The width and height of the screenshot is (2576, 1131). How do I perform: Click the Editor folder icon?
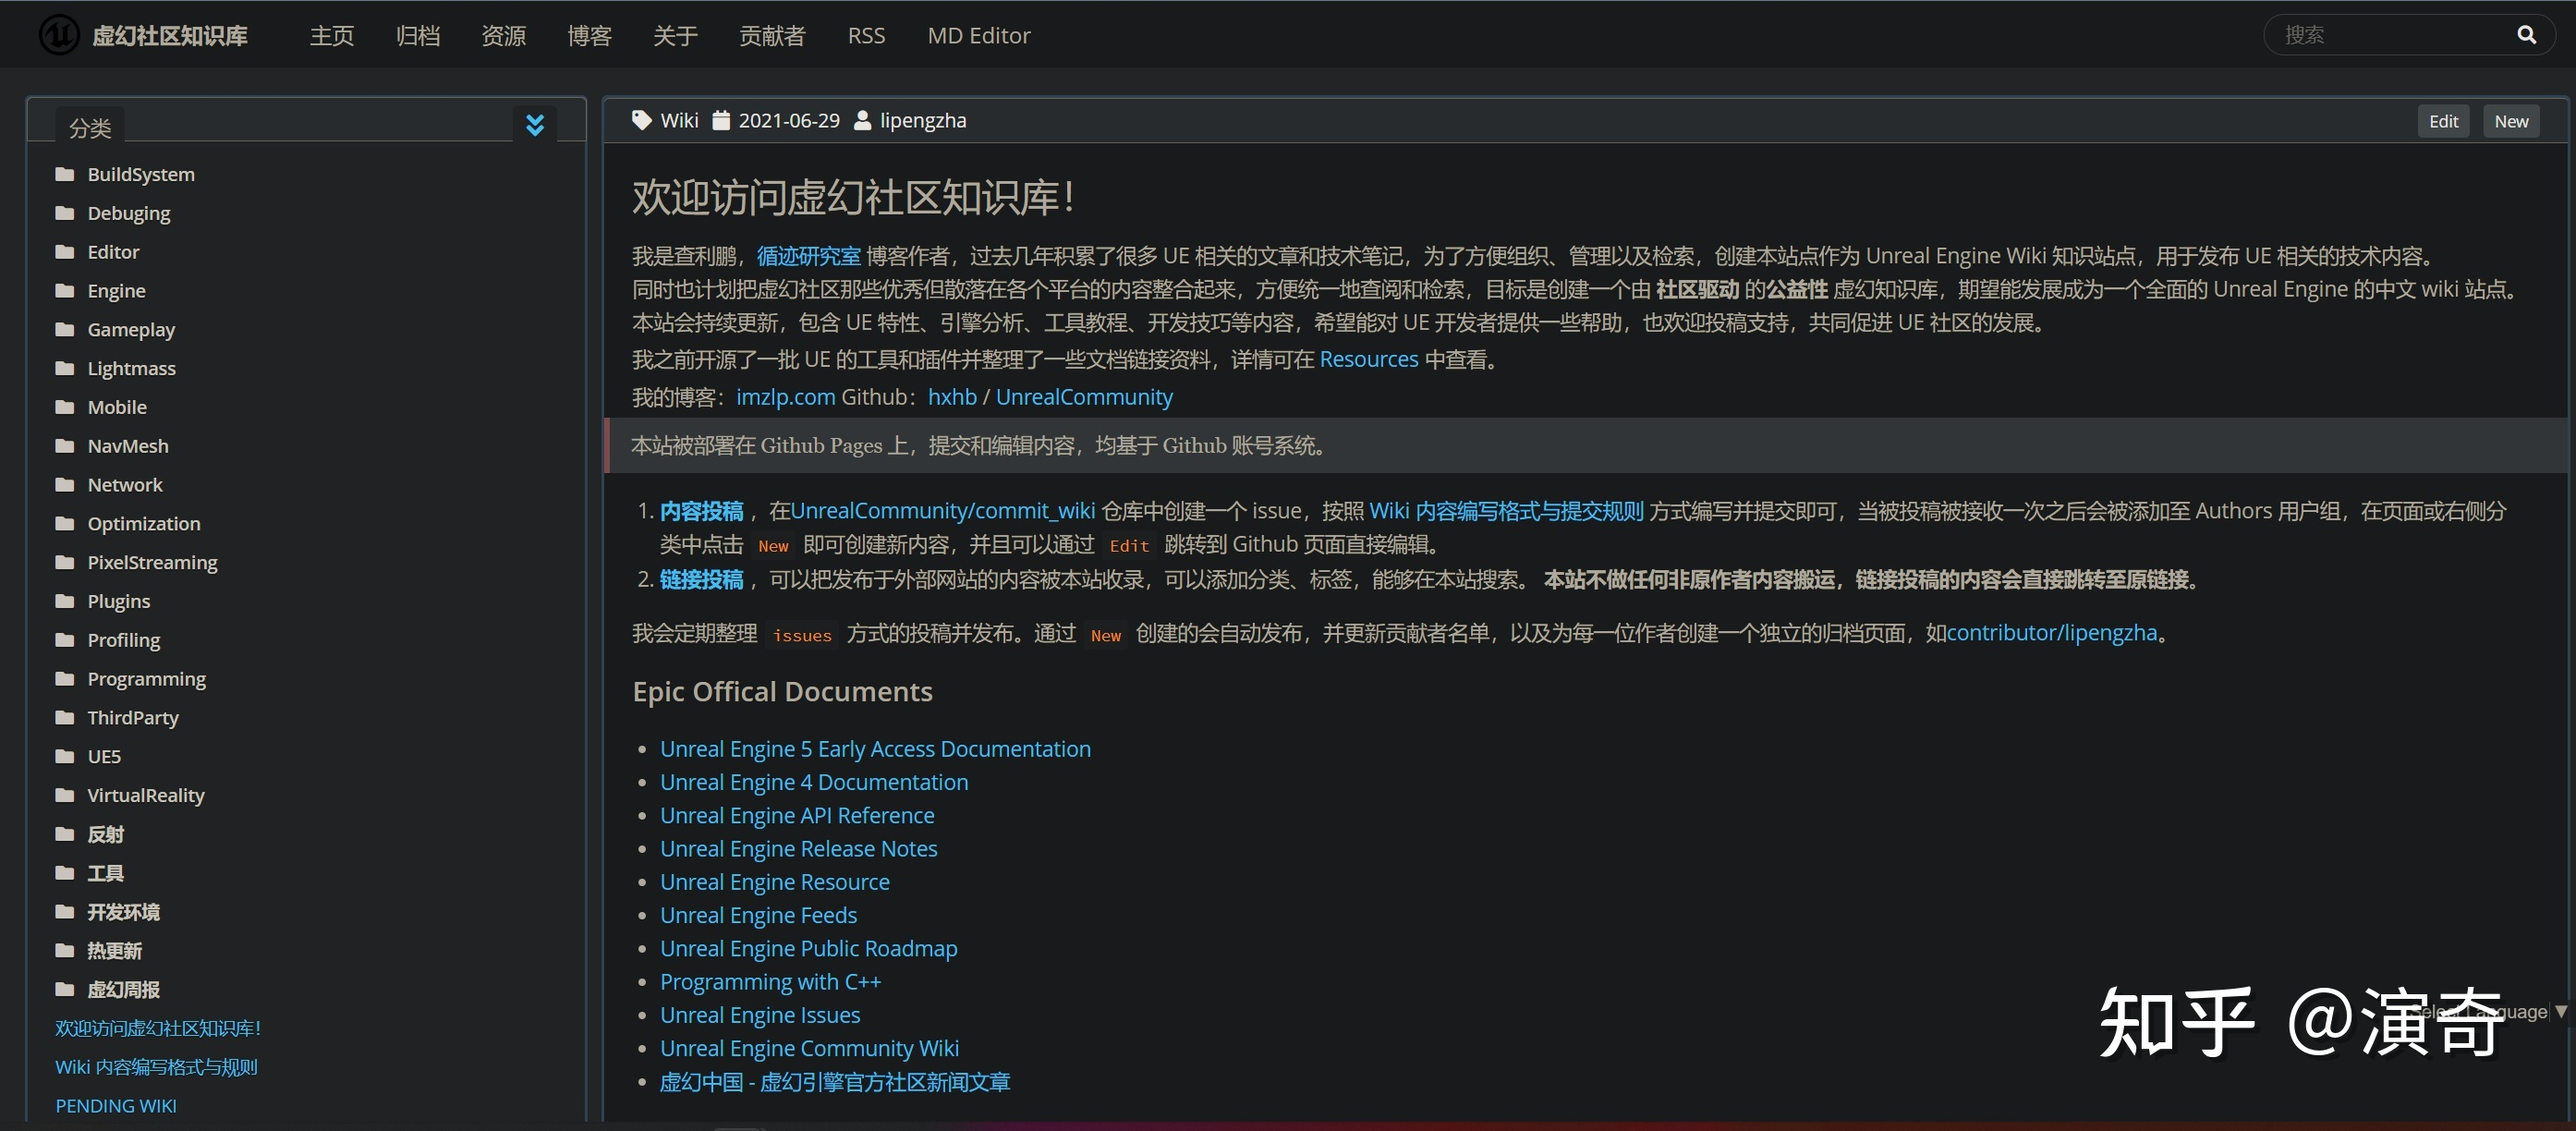(65, 252)
